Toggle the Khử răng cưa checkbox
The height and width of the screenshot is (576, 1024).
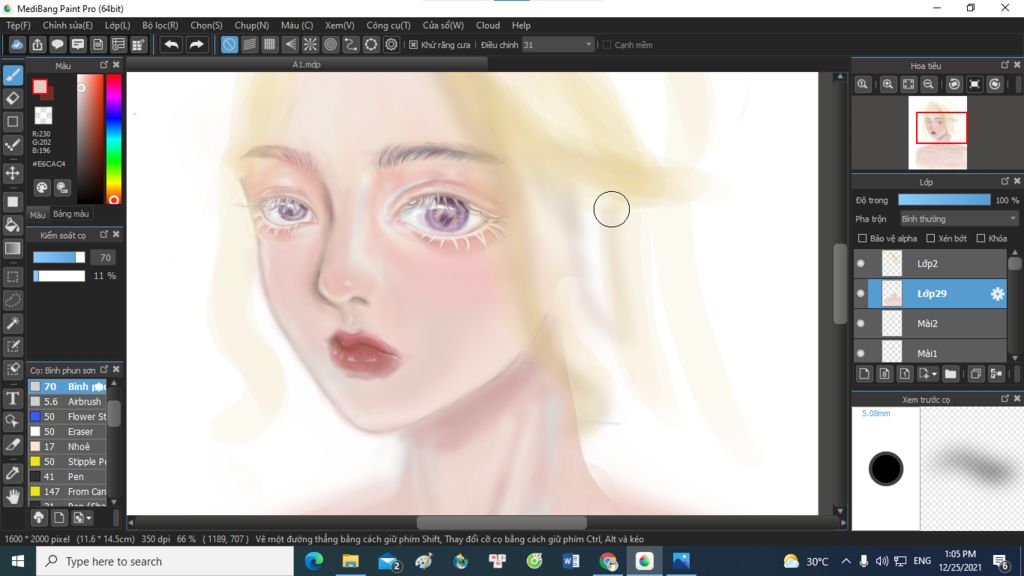coord(413,45)
